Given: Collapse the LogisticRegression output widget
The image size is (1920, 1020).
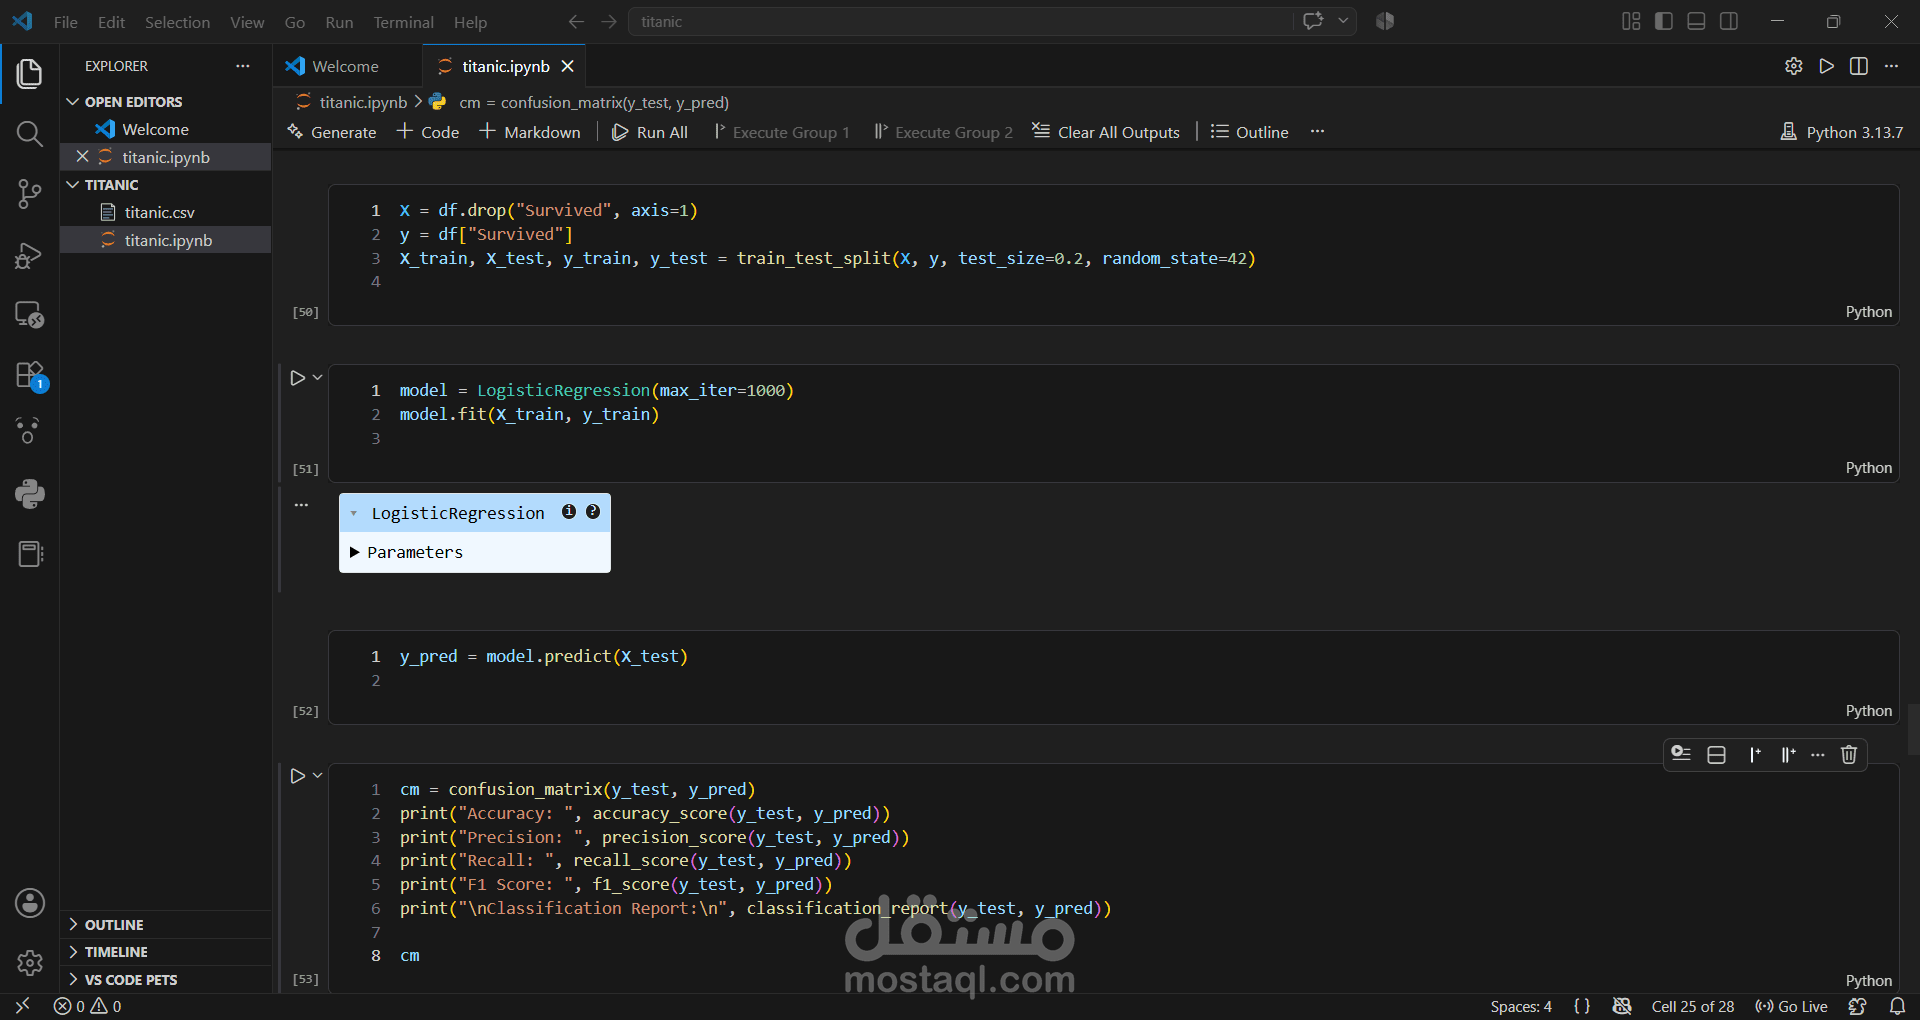Looking at the screenshot, I should [x=354, y=513].
